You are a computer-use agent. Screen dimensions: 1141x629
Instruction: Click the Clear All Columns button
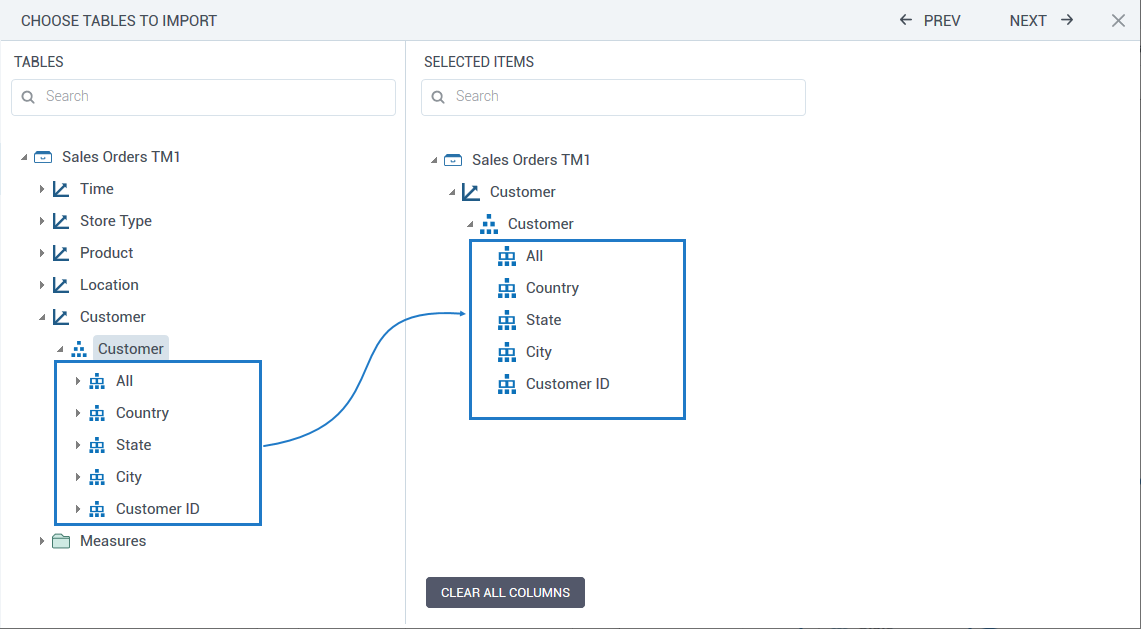pyautogui.click(x=505, y=592)
